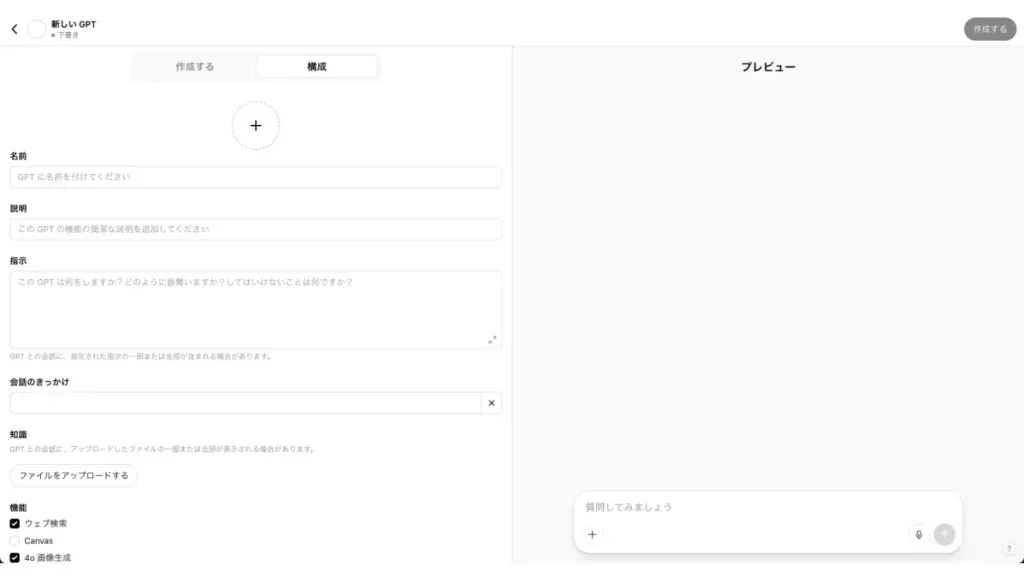The height and width of the screenshot is (576, 1024).
Task: Enable the Canvas checkbox
Action: [14, 541]
